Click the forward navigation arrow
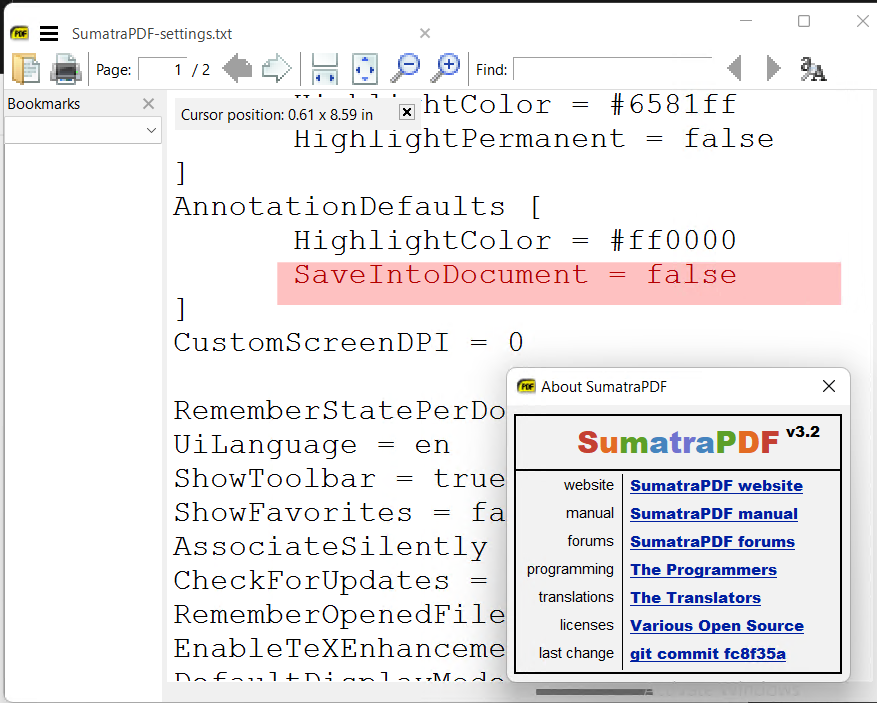877x703 pixels. 276,69
